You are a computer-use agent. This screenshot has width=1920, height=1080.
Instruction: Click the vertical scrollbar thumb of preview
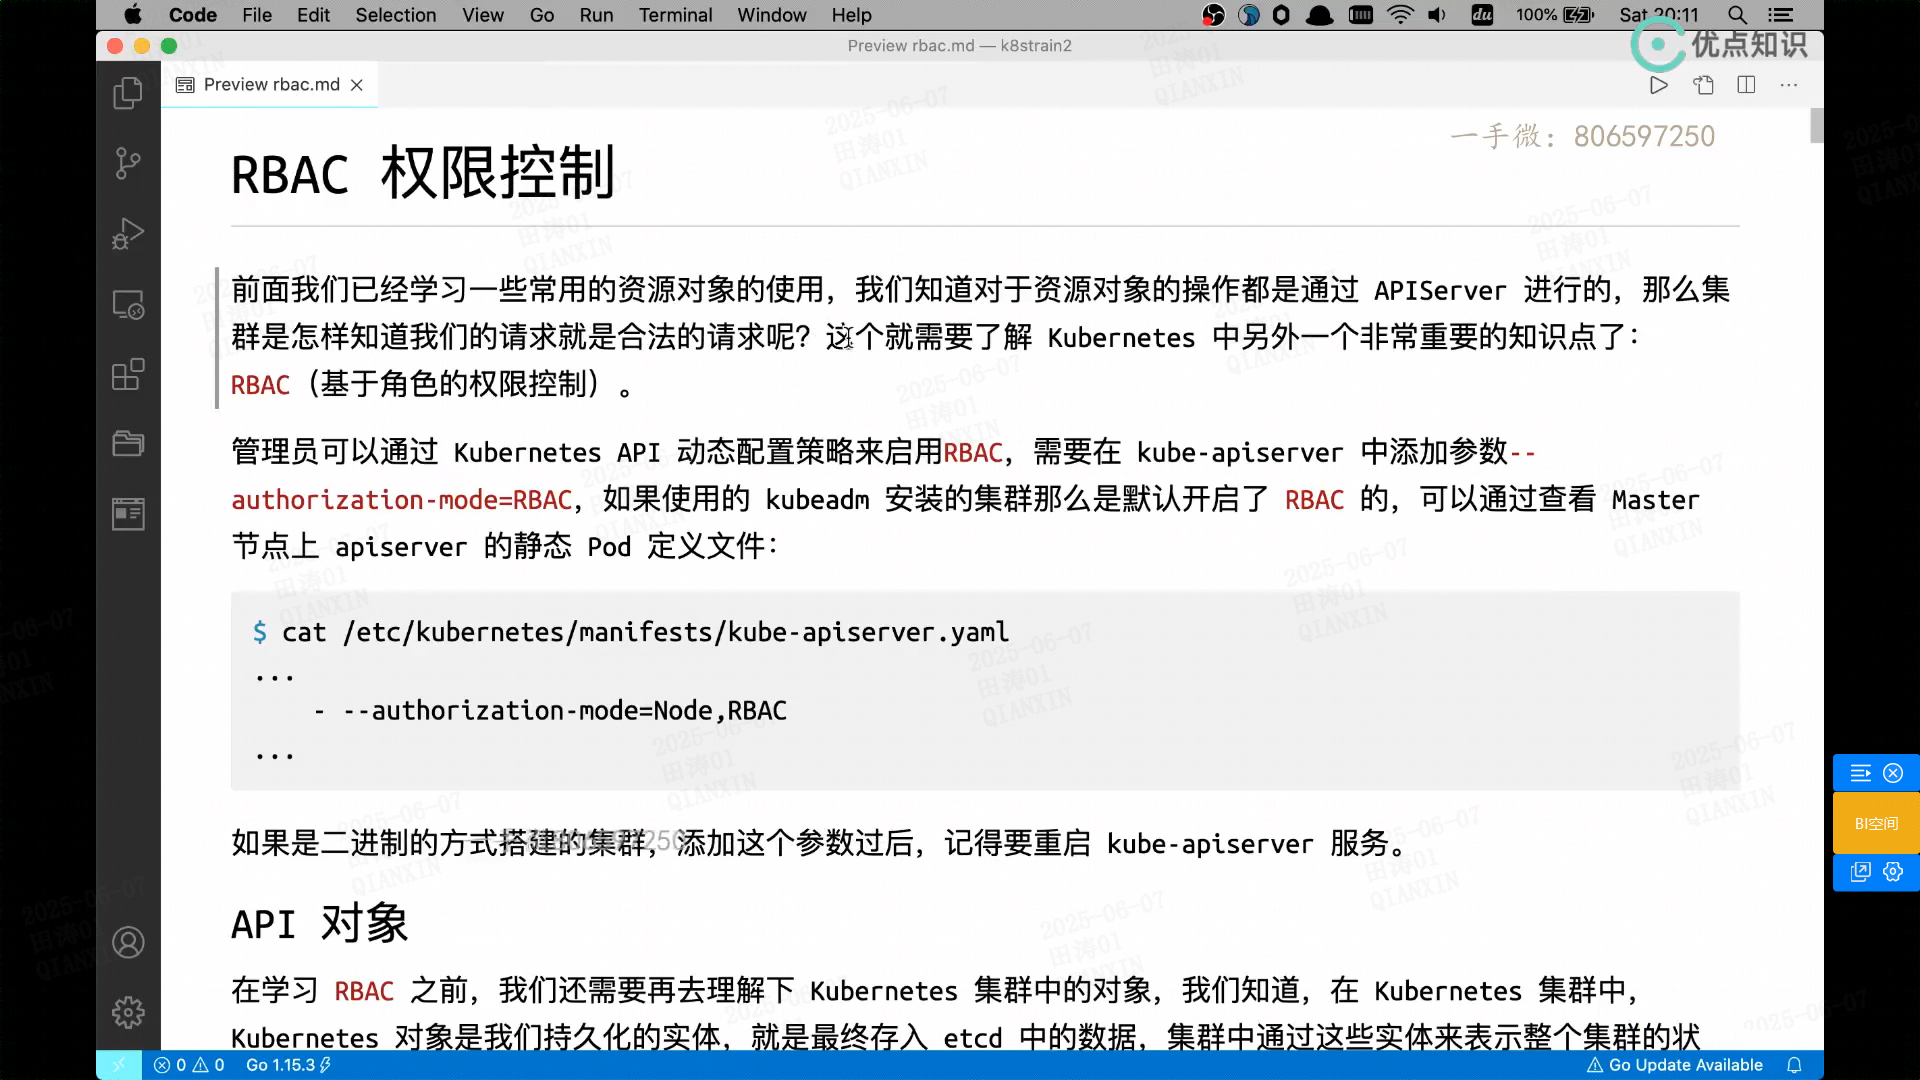click(1816, 125)
